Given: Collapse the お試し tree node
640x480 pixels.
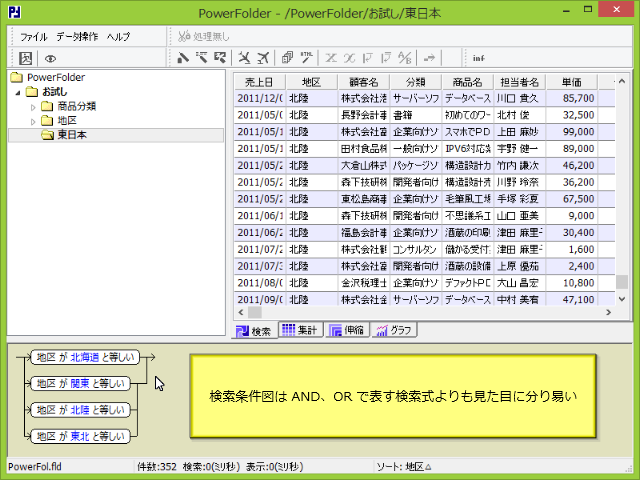Looking at the screenshot, I should [18, 93].
